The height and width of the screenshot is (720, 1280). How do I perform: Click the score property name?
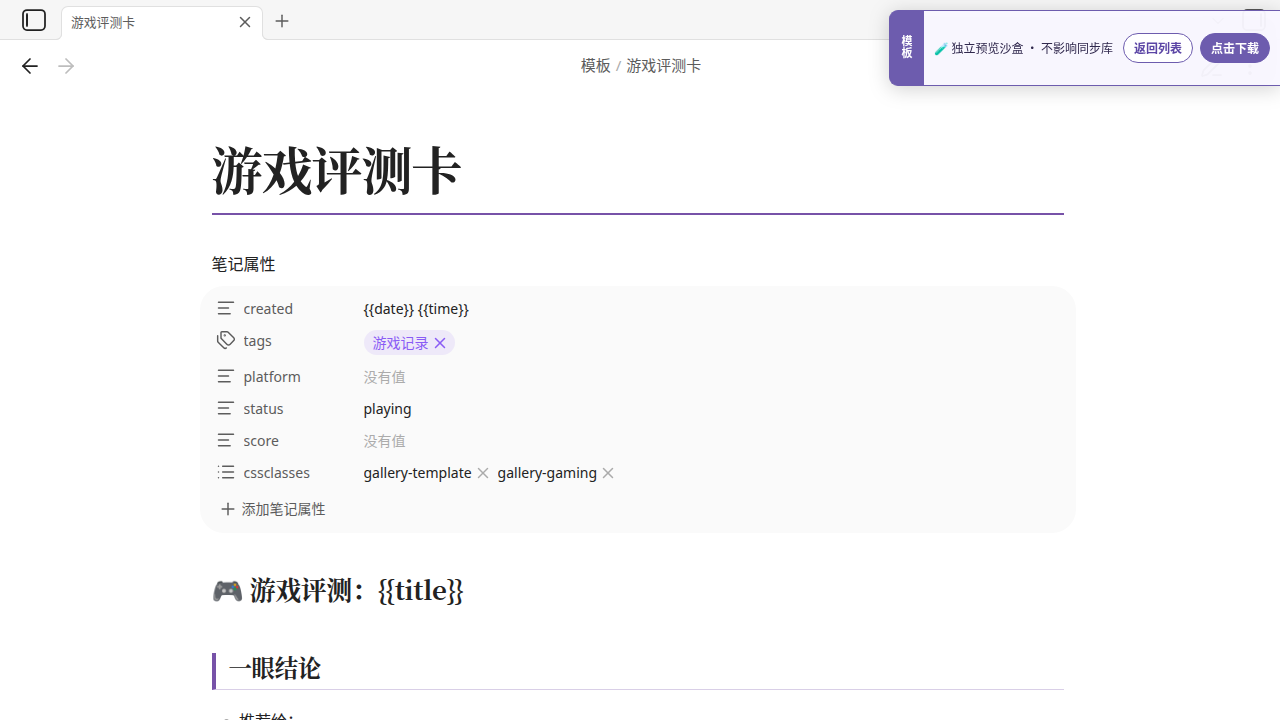click(x=261, y=441)
